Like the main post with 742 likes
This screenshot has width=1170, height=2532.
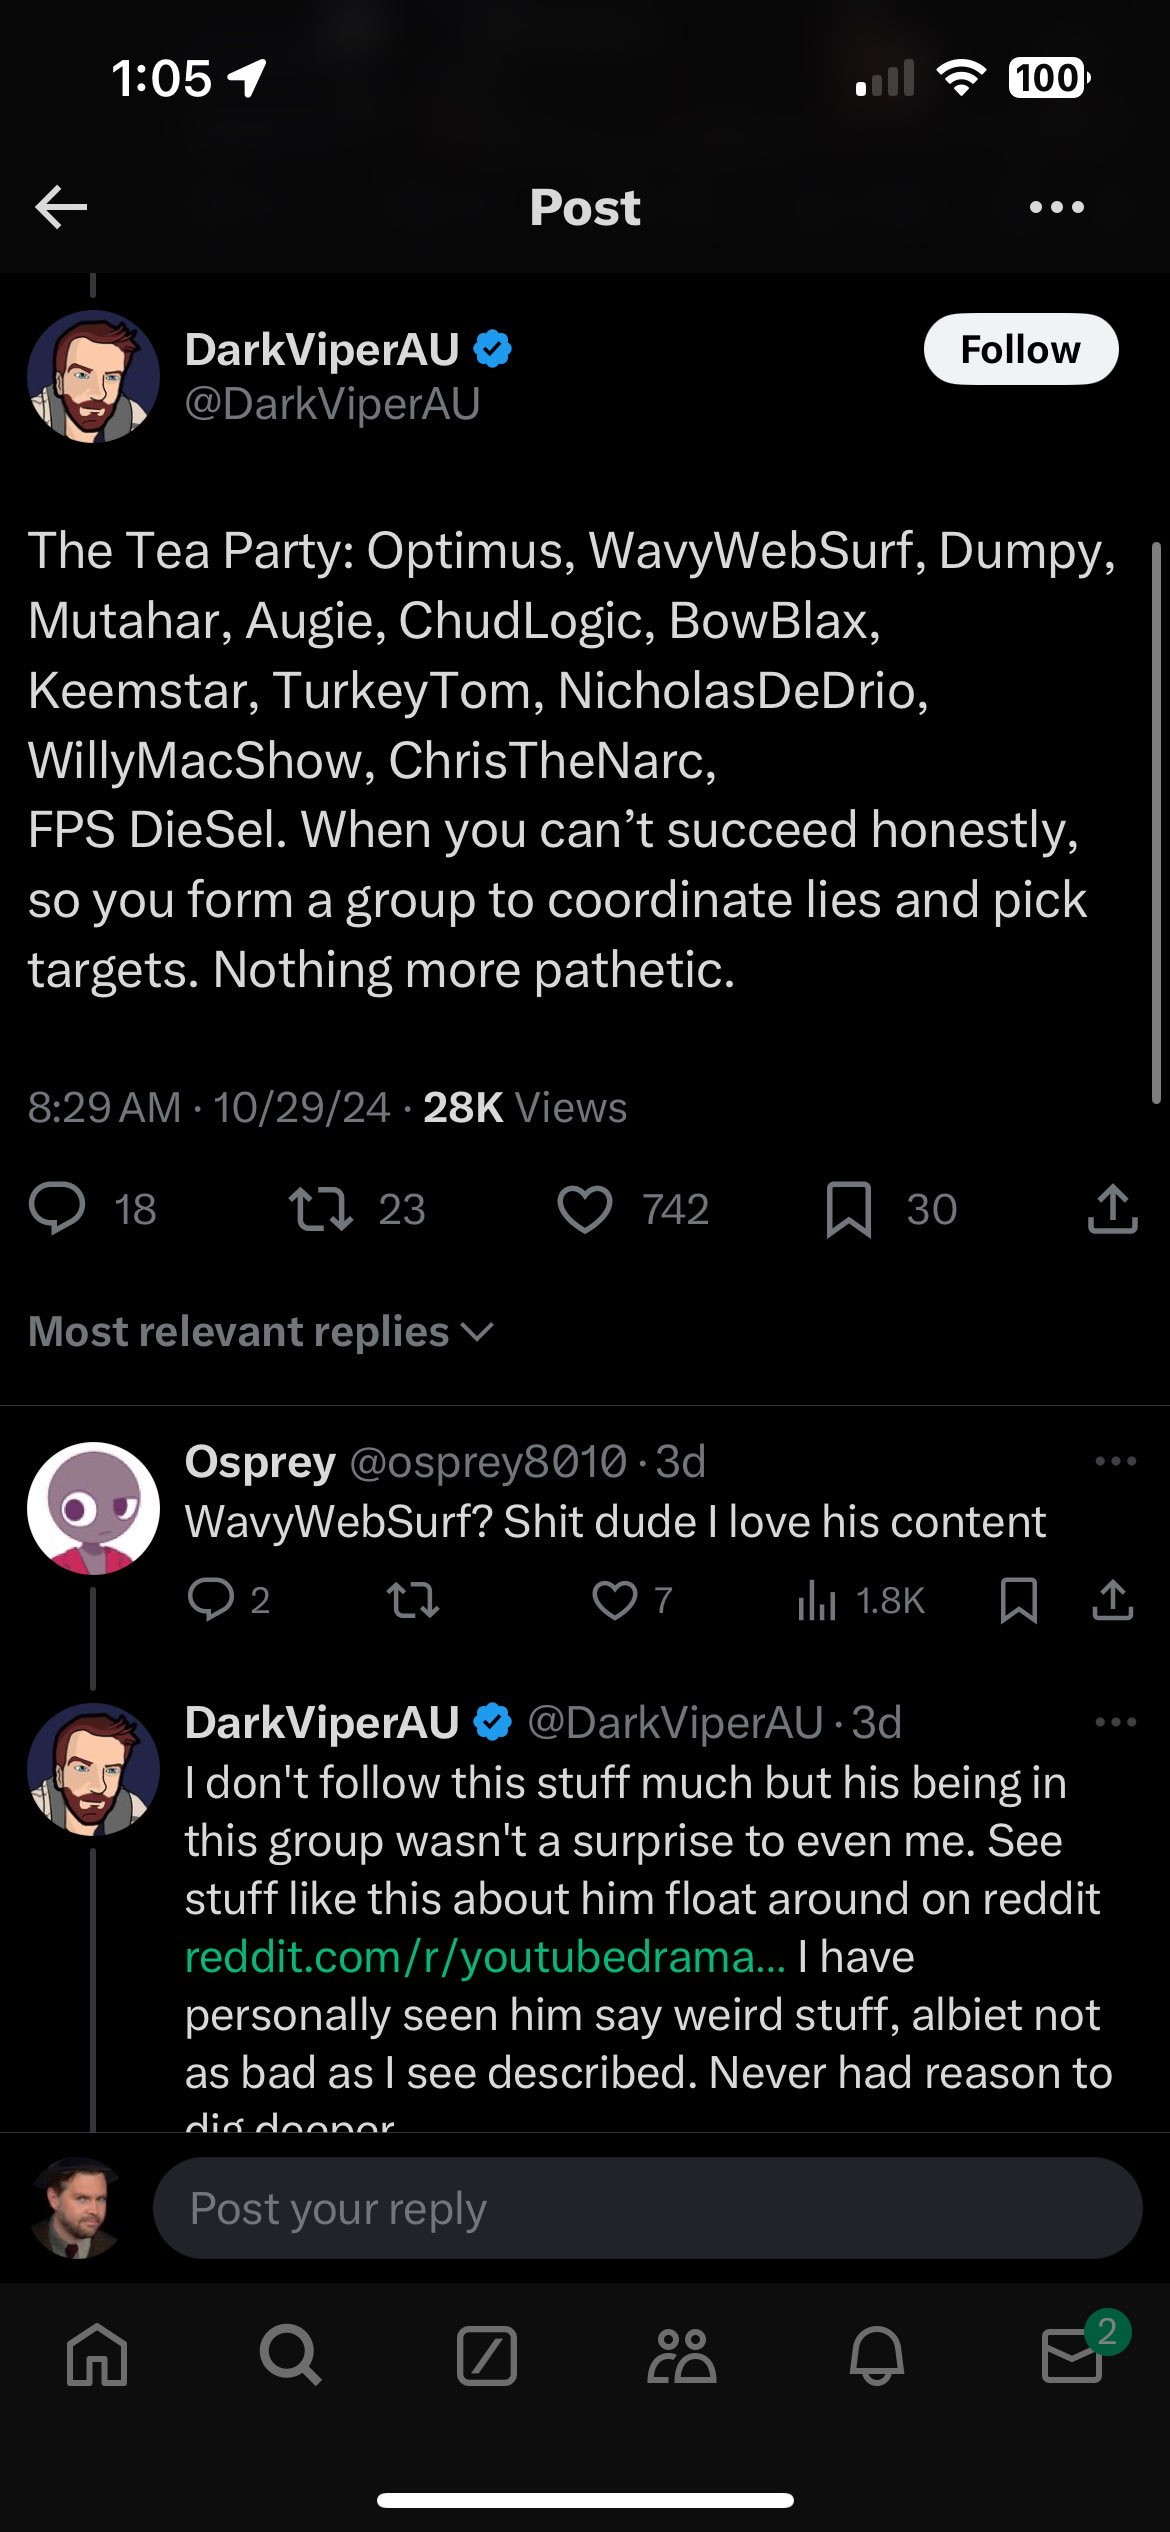coord(585,1208)
